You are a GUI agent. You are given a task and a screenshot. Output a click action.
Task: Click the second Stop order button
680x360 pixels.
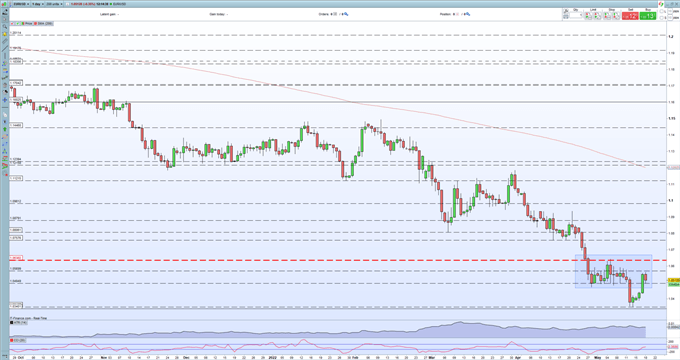click(616, 16)
